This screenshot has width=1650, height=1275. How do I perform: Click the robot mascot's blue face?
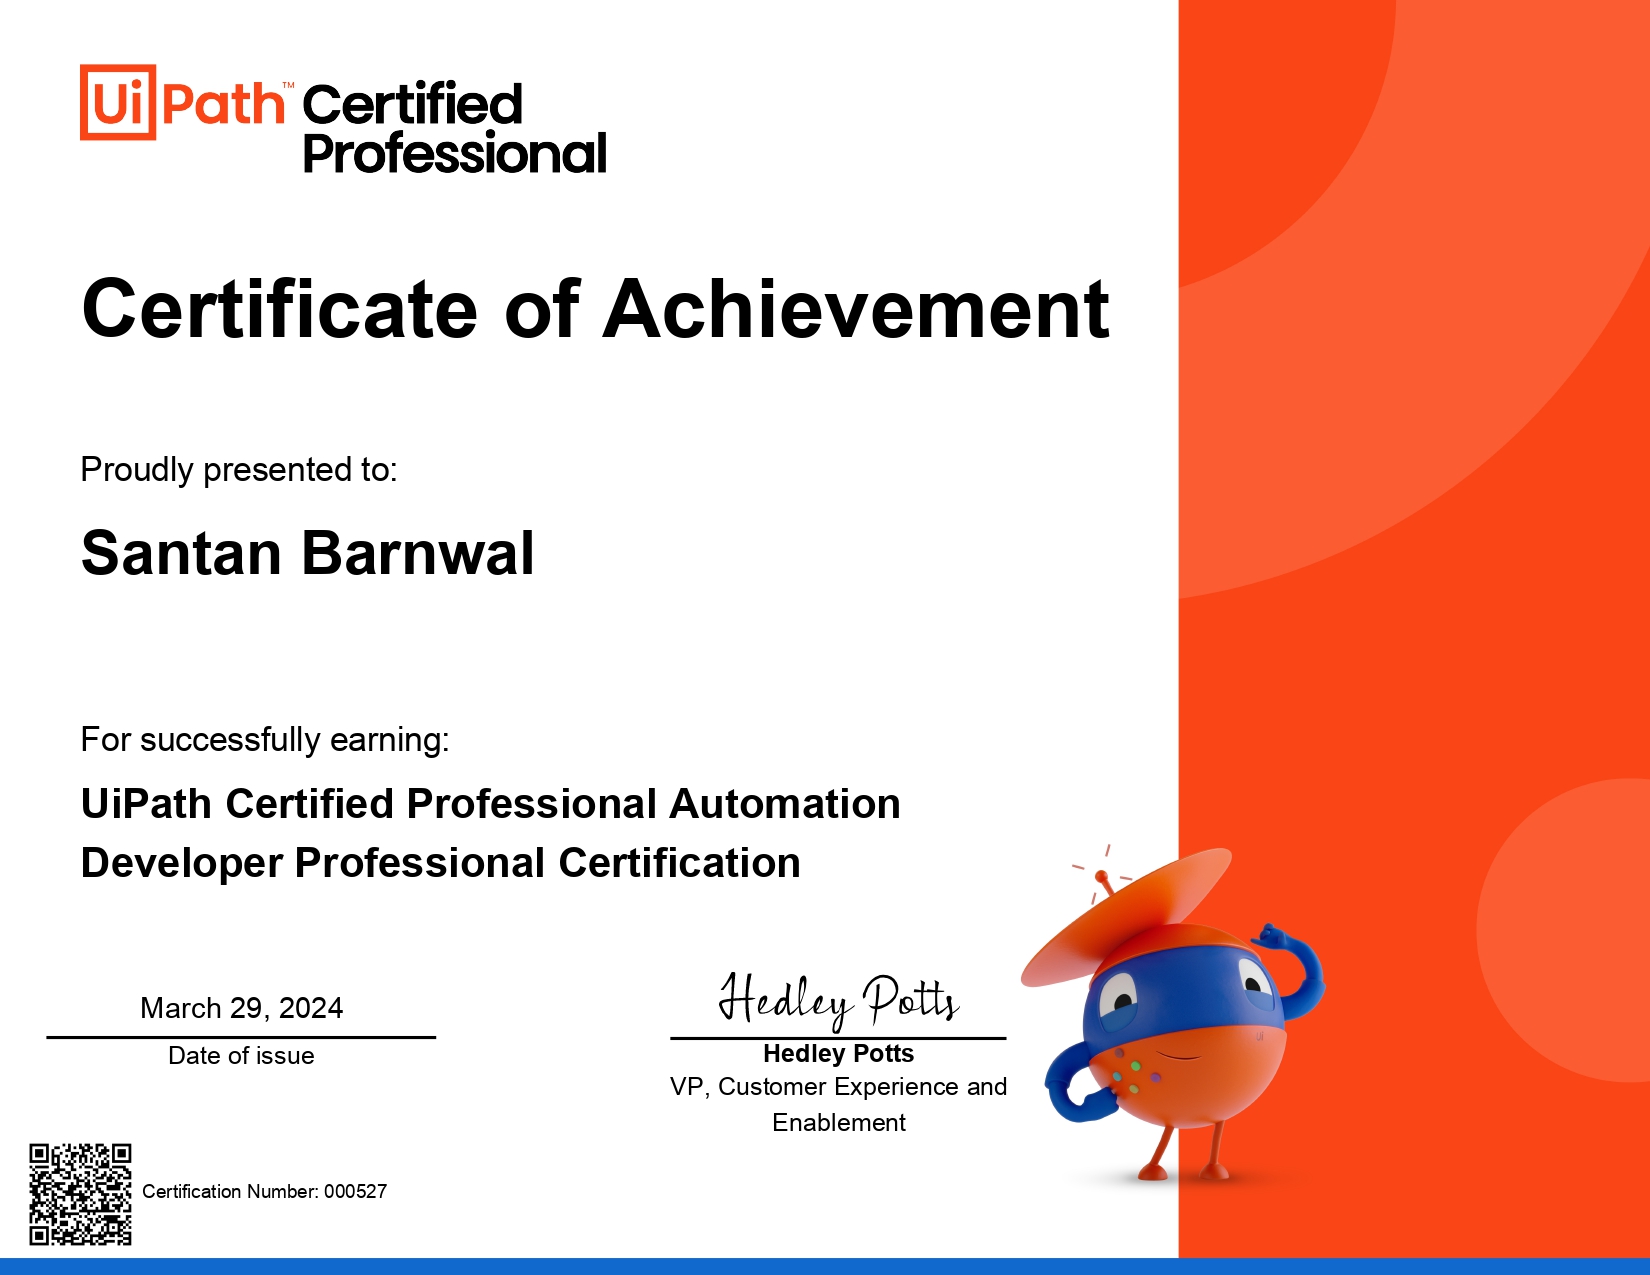point(1180,985)
